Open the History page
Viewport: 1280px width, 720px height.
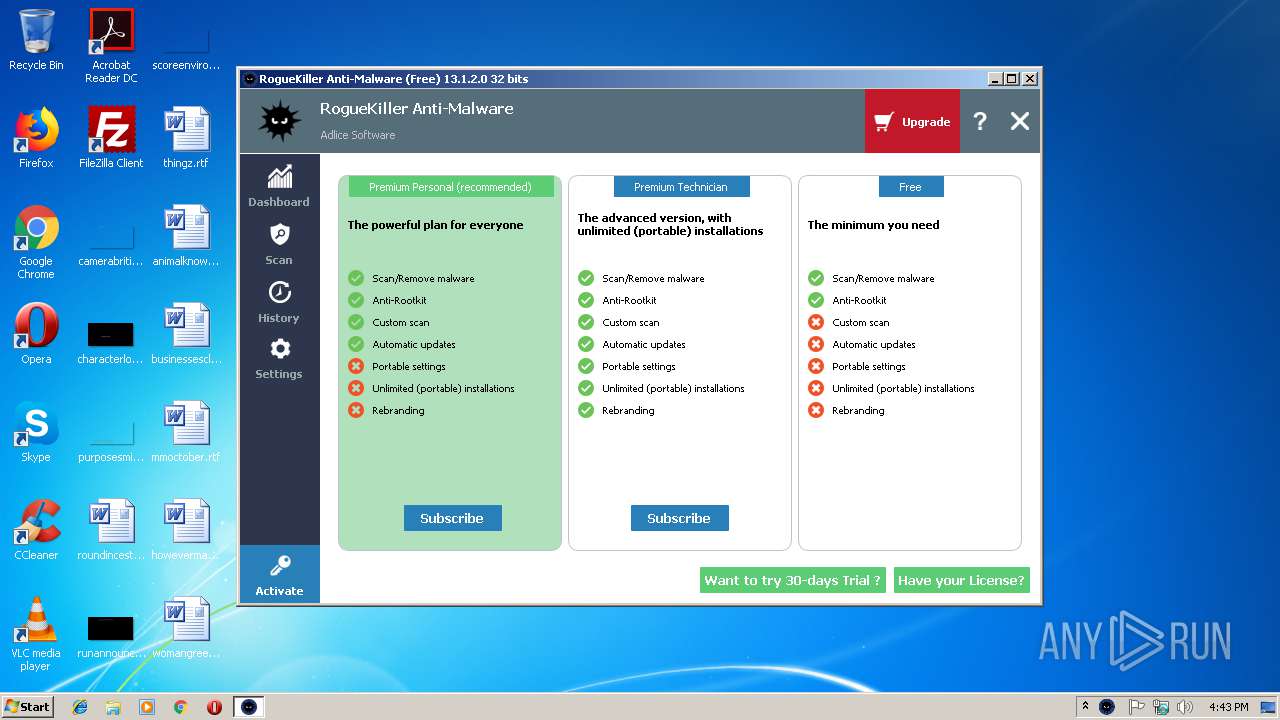click(x=279, y=302)
